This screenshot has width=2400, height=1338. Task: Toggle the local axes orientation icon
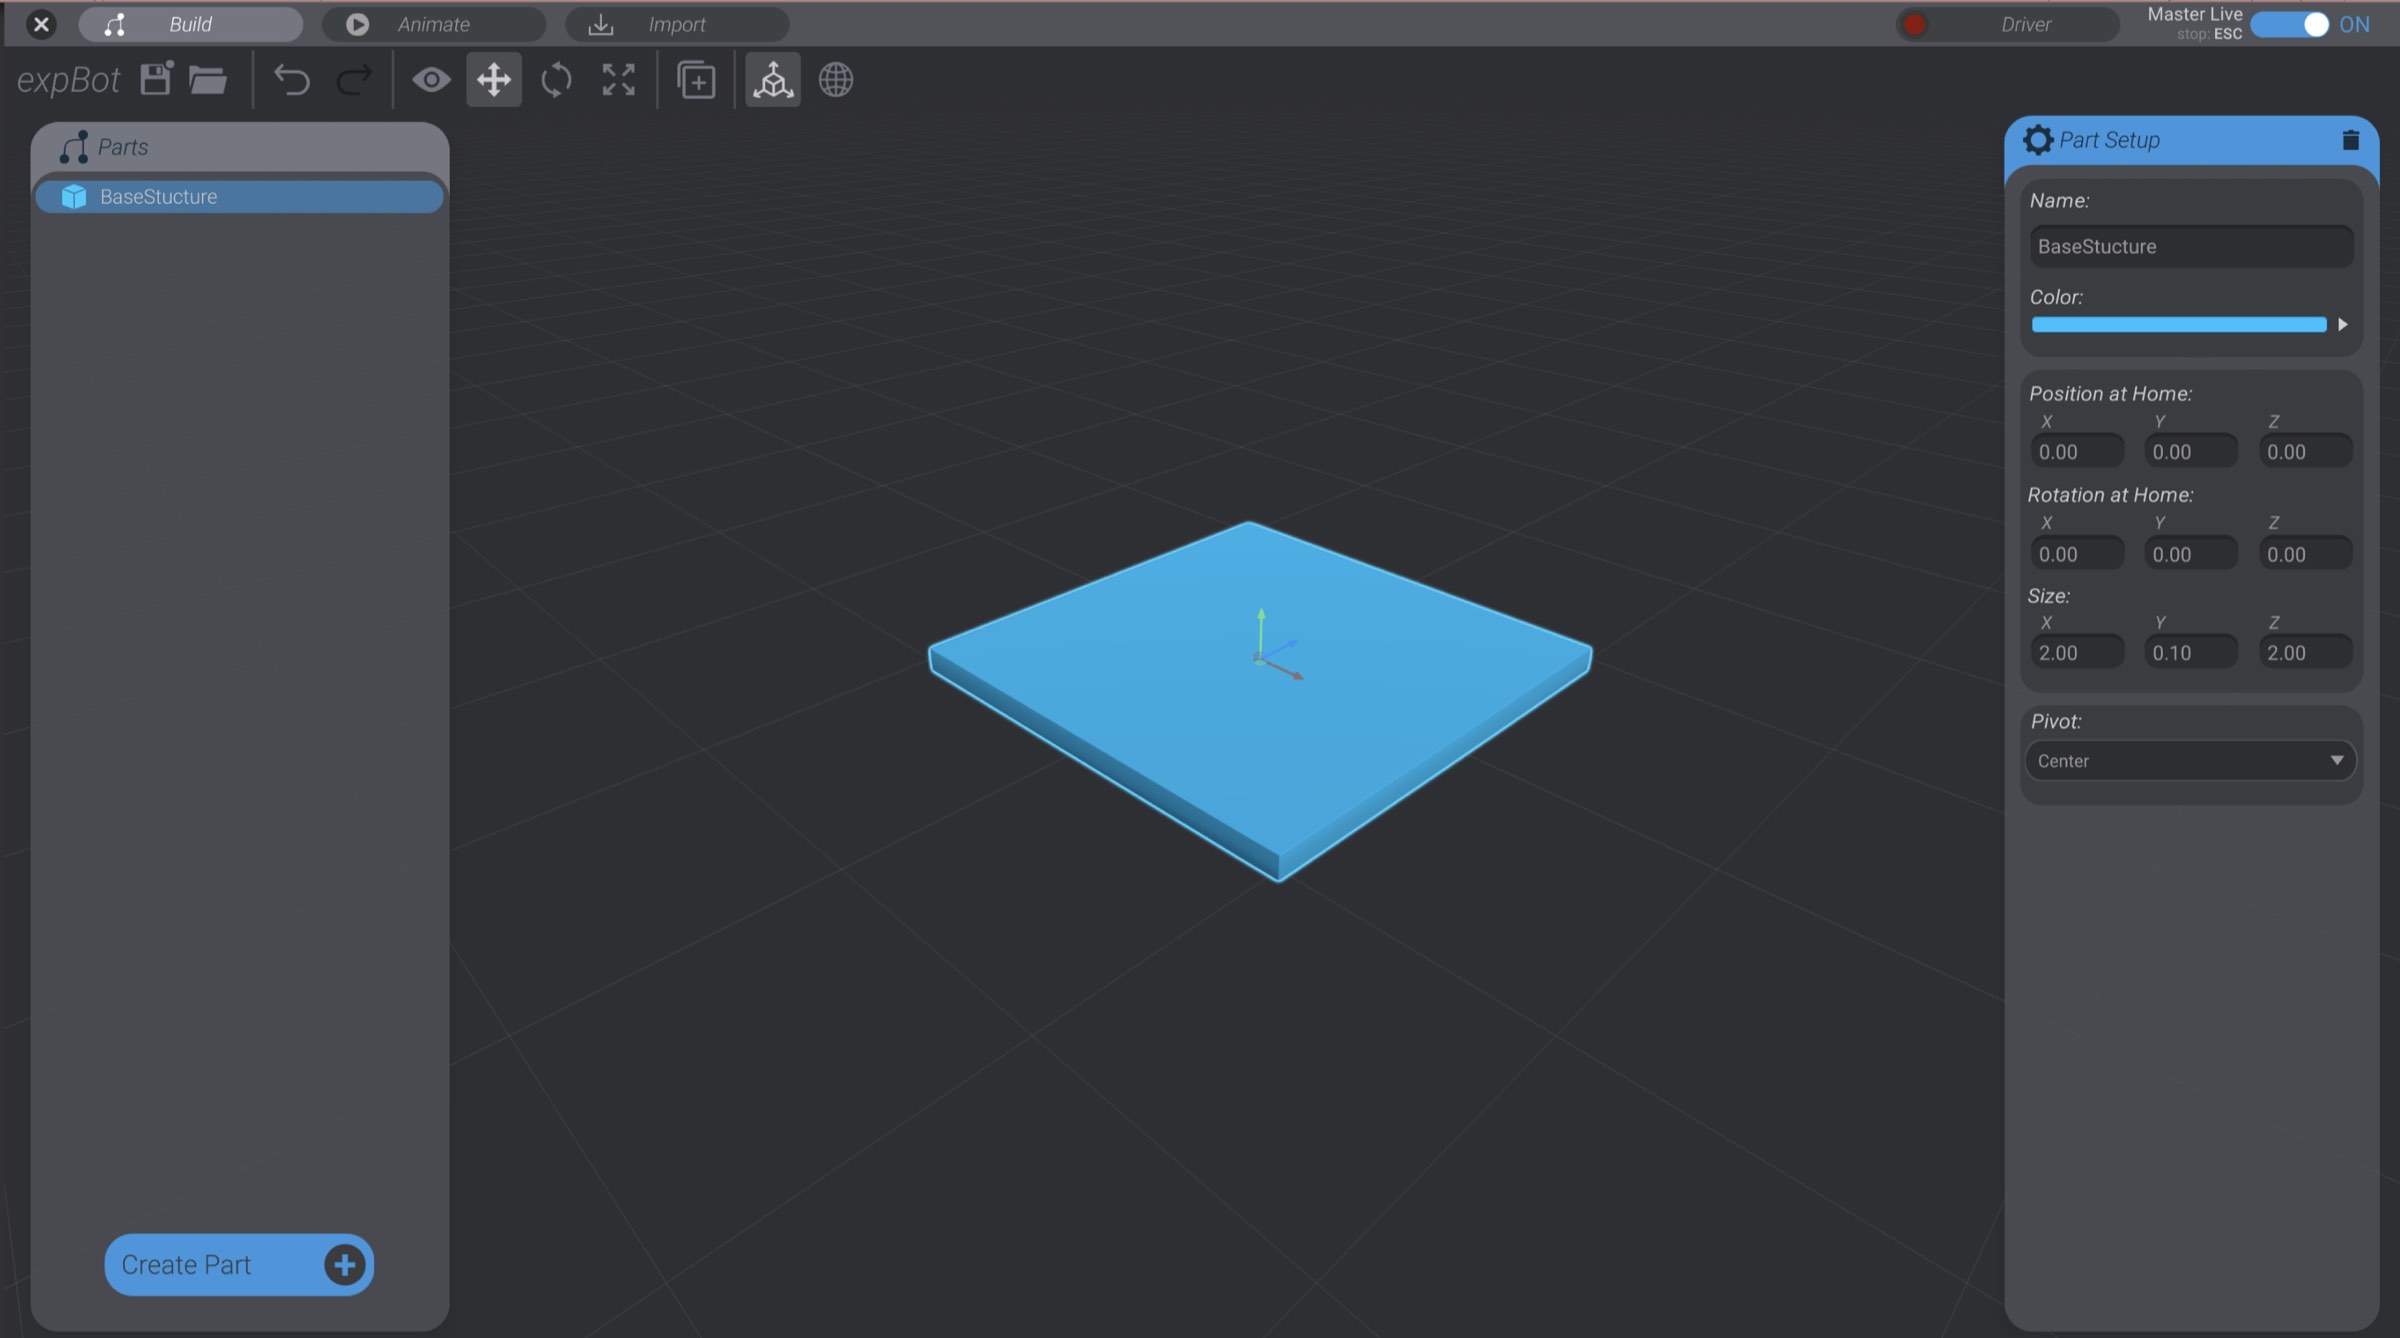(x=773, y=80)
